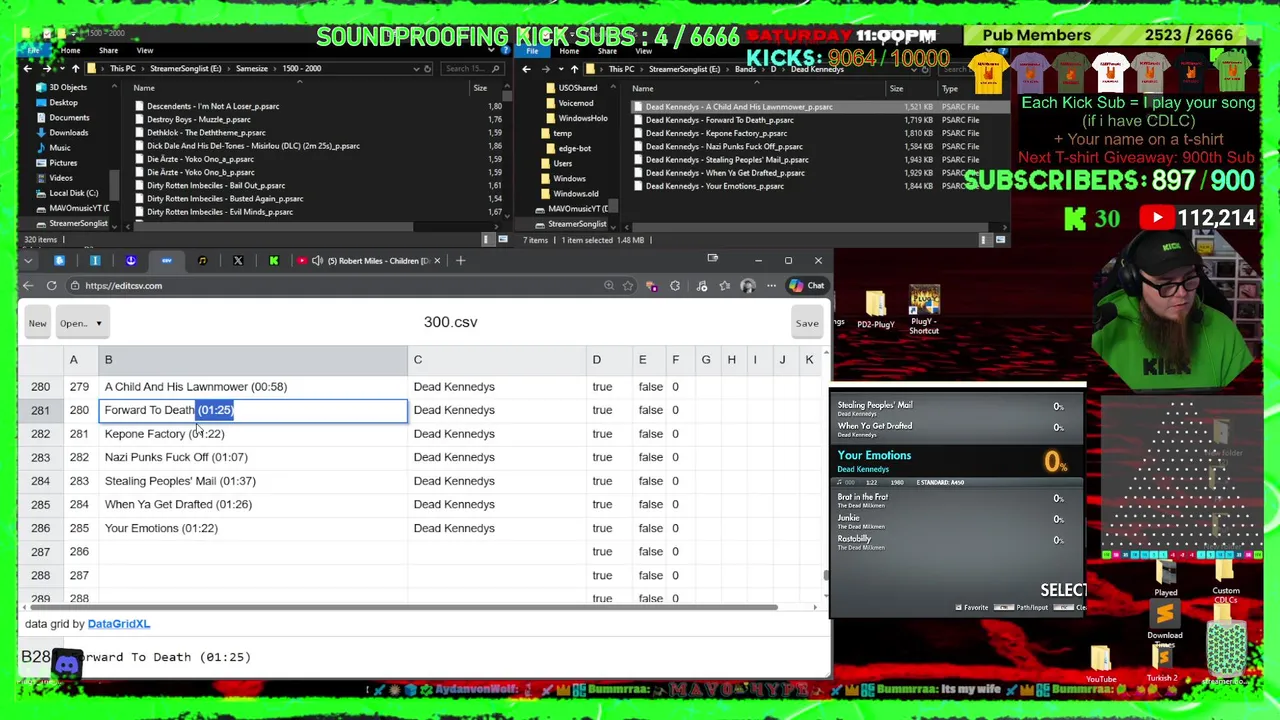Select column B header in the grid
The image size is (1280, 720).
point(252,360)
